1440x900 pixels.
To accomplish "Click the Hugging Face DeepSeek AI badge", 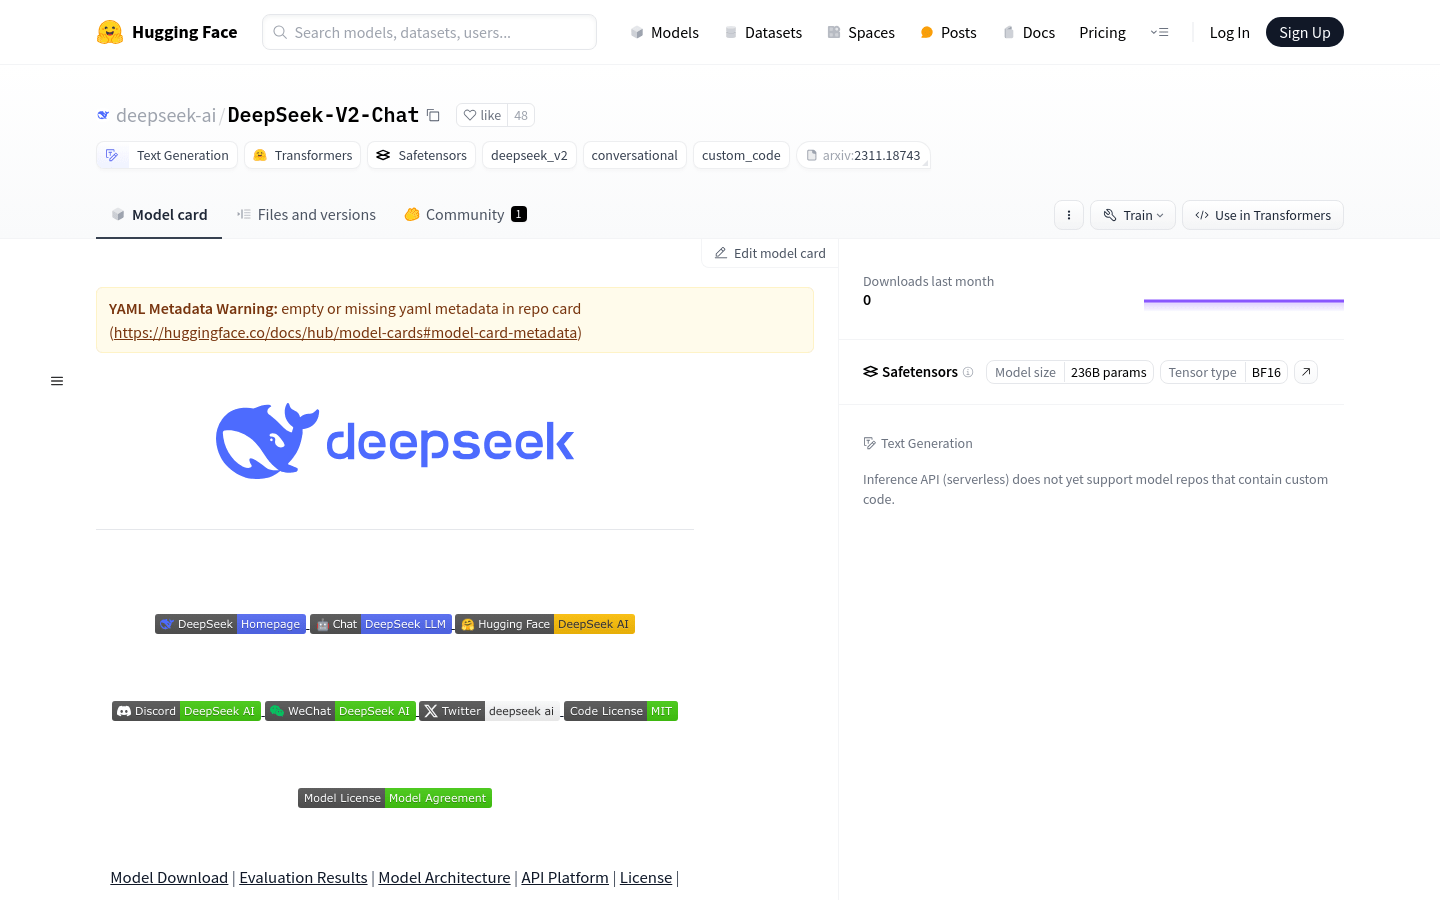I will pos(545,624).
